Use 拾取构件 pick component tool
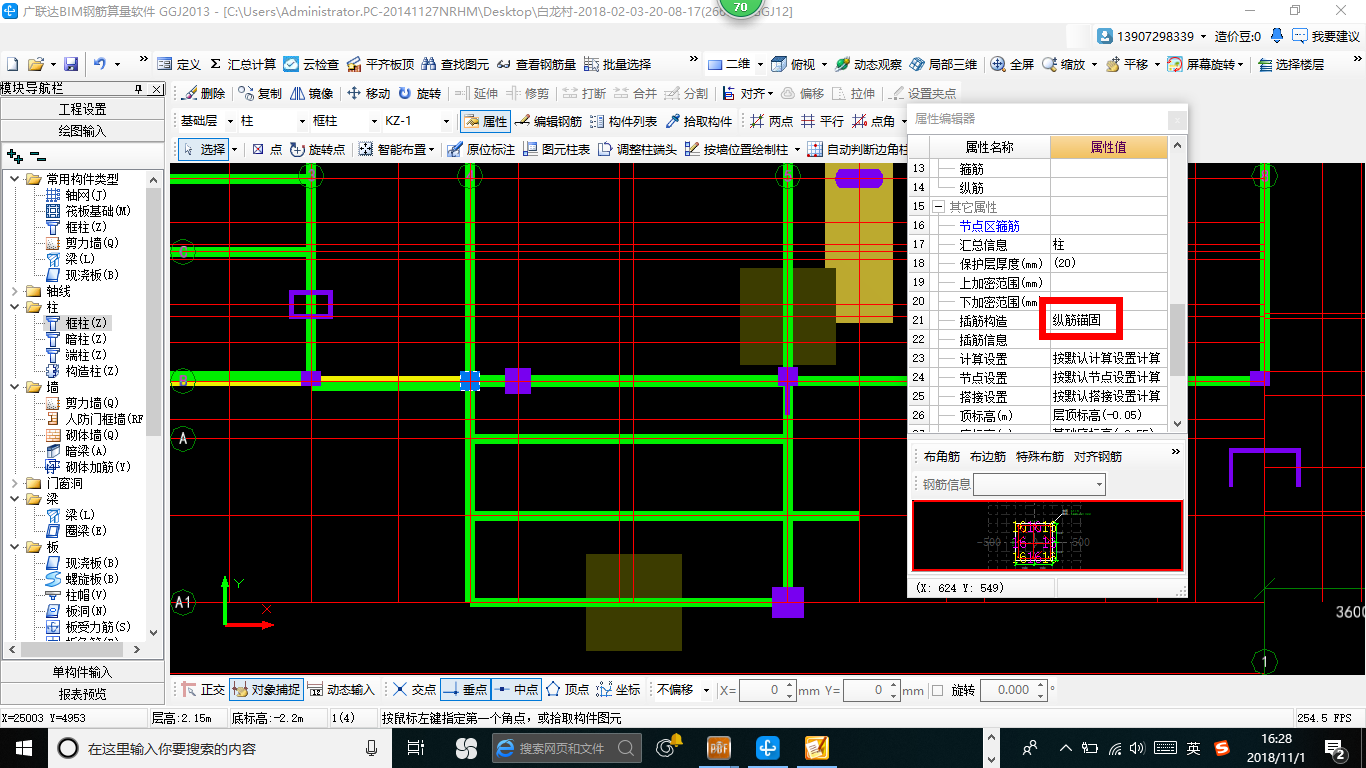1366x768 pixels. point(698,121)
